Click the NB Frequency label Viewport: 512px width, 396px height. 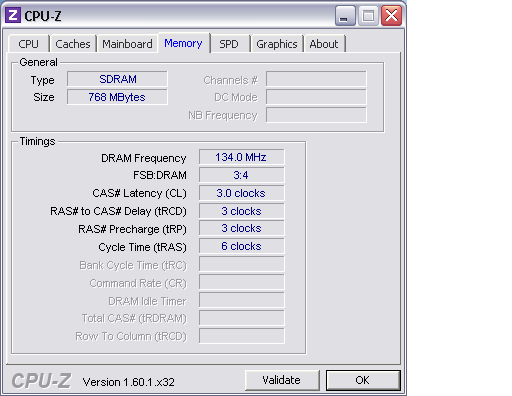(x=223, y=116)
